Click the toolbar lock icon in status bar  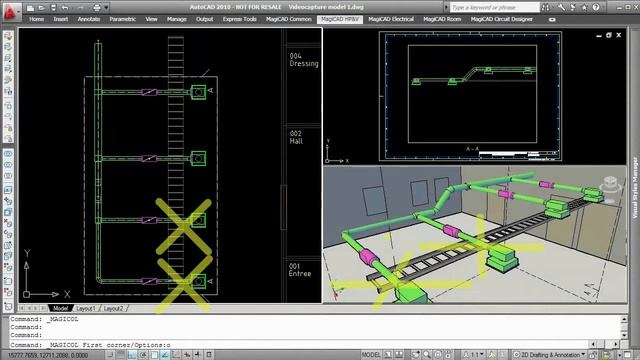pyautogui.click(x=593, y=355)
